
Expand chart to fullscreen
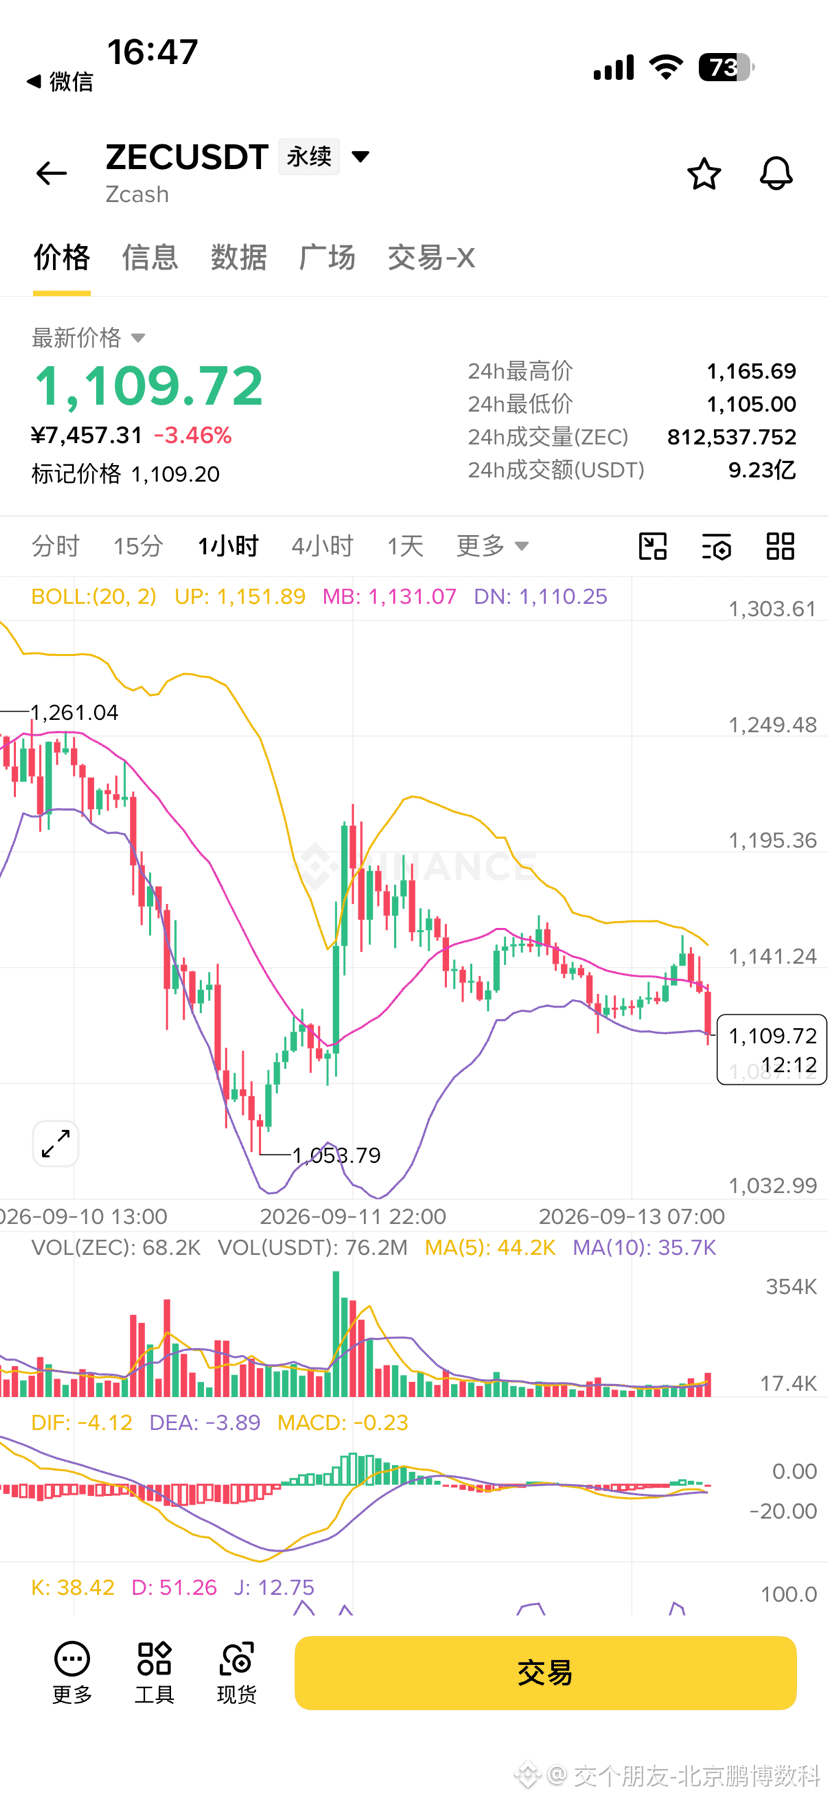(x=56, y=1143)
